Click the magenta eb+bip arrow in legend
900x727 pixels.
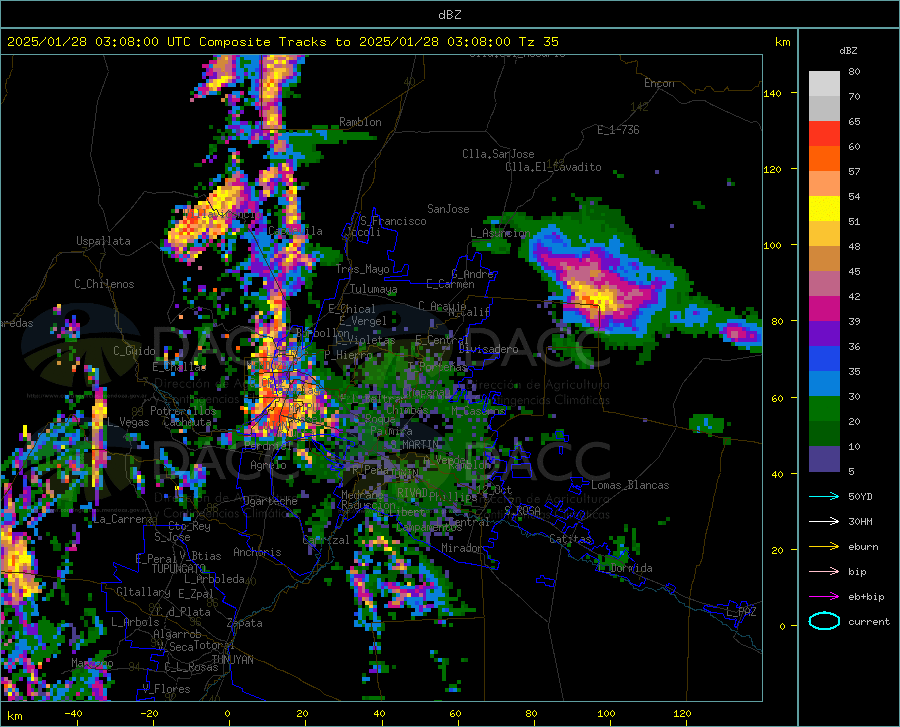click(x=824, y=597)
